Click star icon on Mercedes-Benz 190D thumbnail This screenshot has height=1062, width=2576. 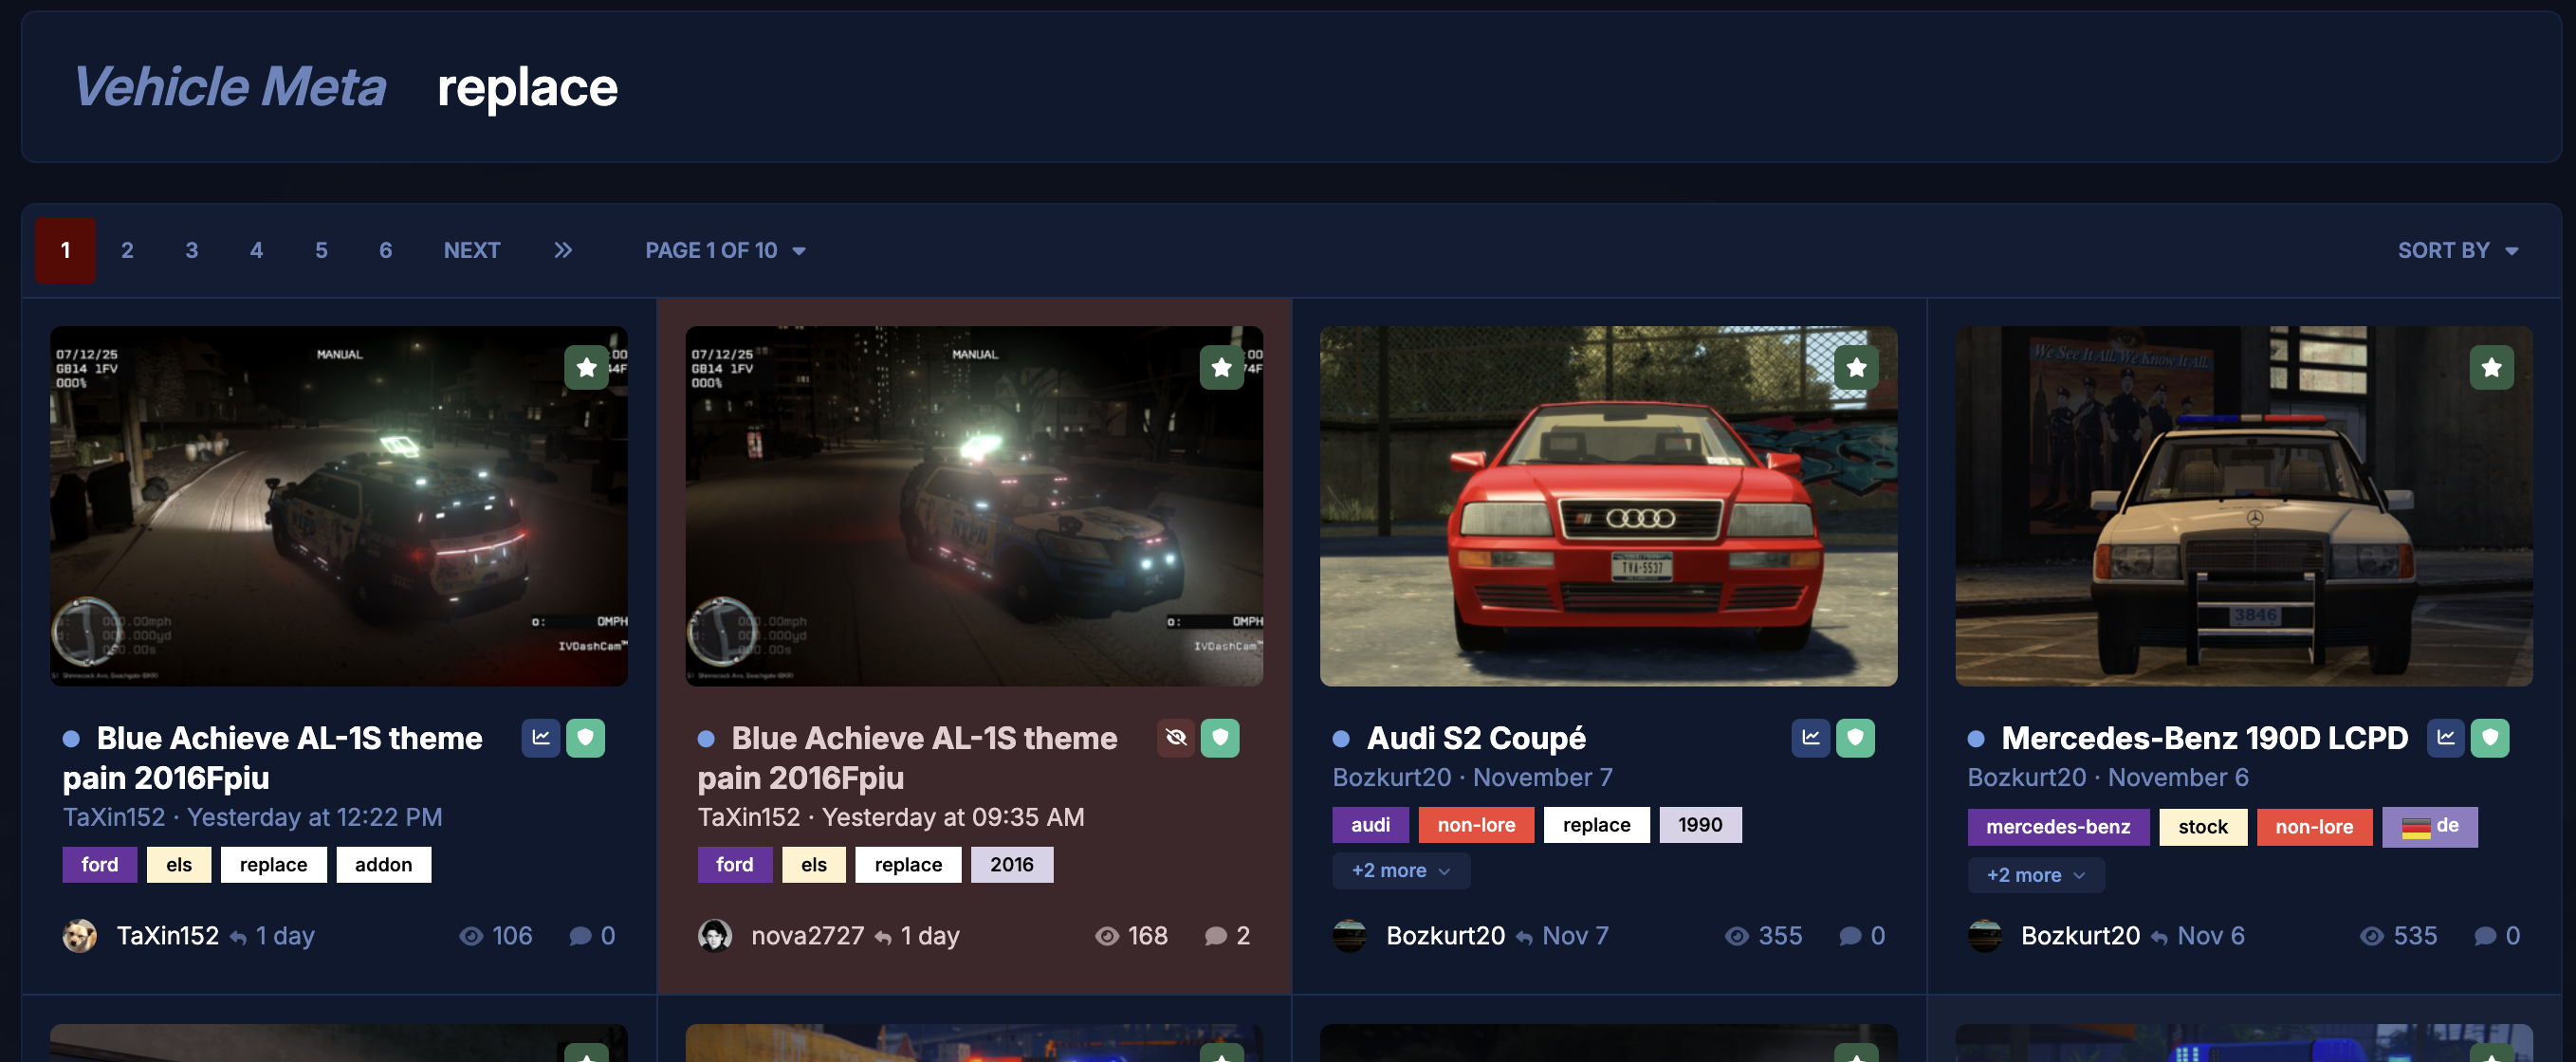click(x=2491, y=367)
